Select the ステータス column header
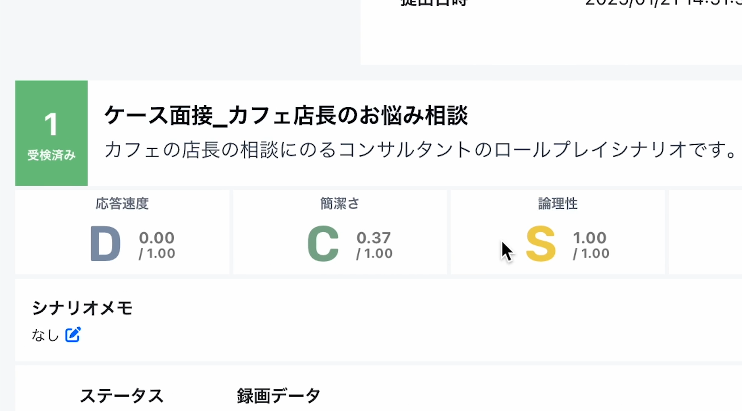The height and width of the screenshot is (411, 742). coord(122,396)
